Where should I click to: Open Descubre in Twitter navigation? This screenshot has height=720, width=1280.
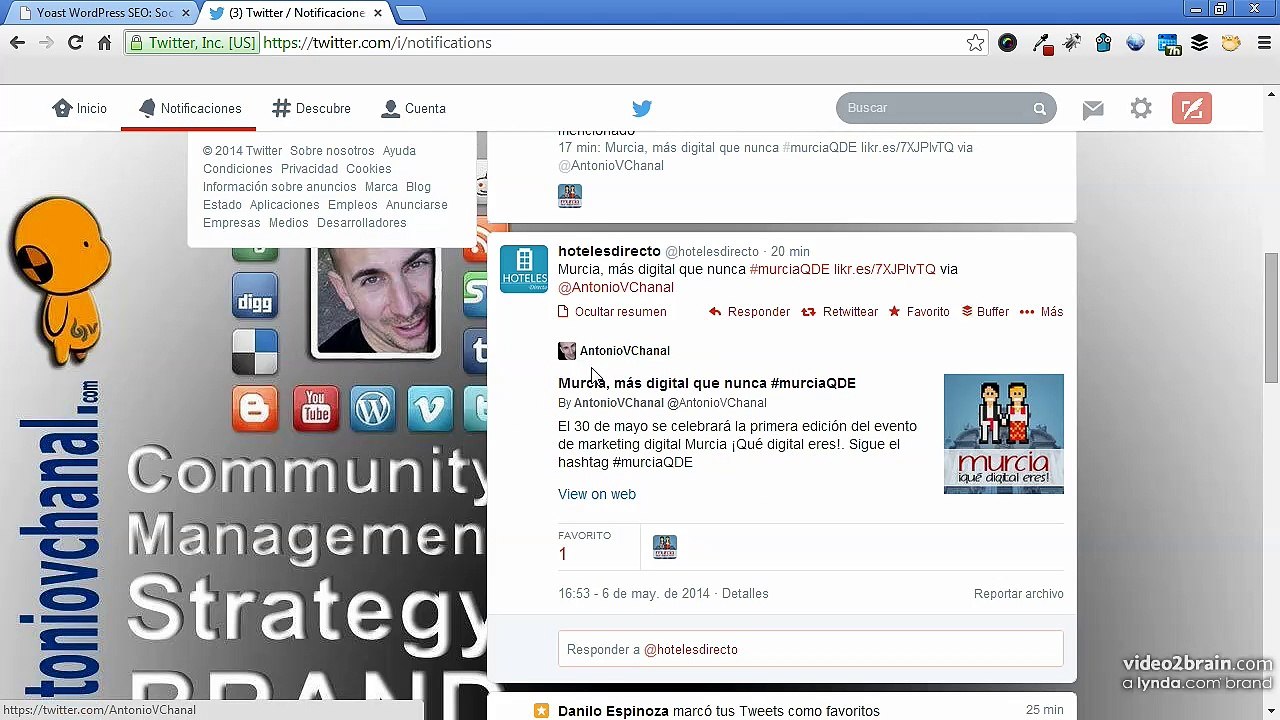(x=311, y=108)
